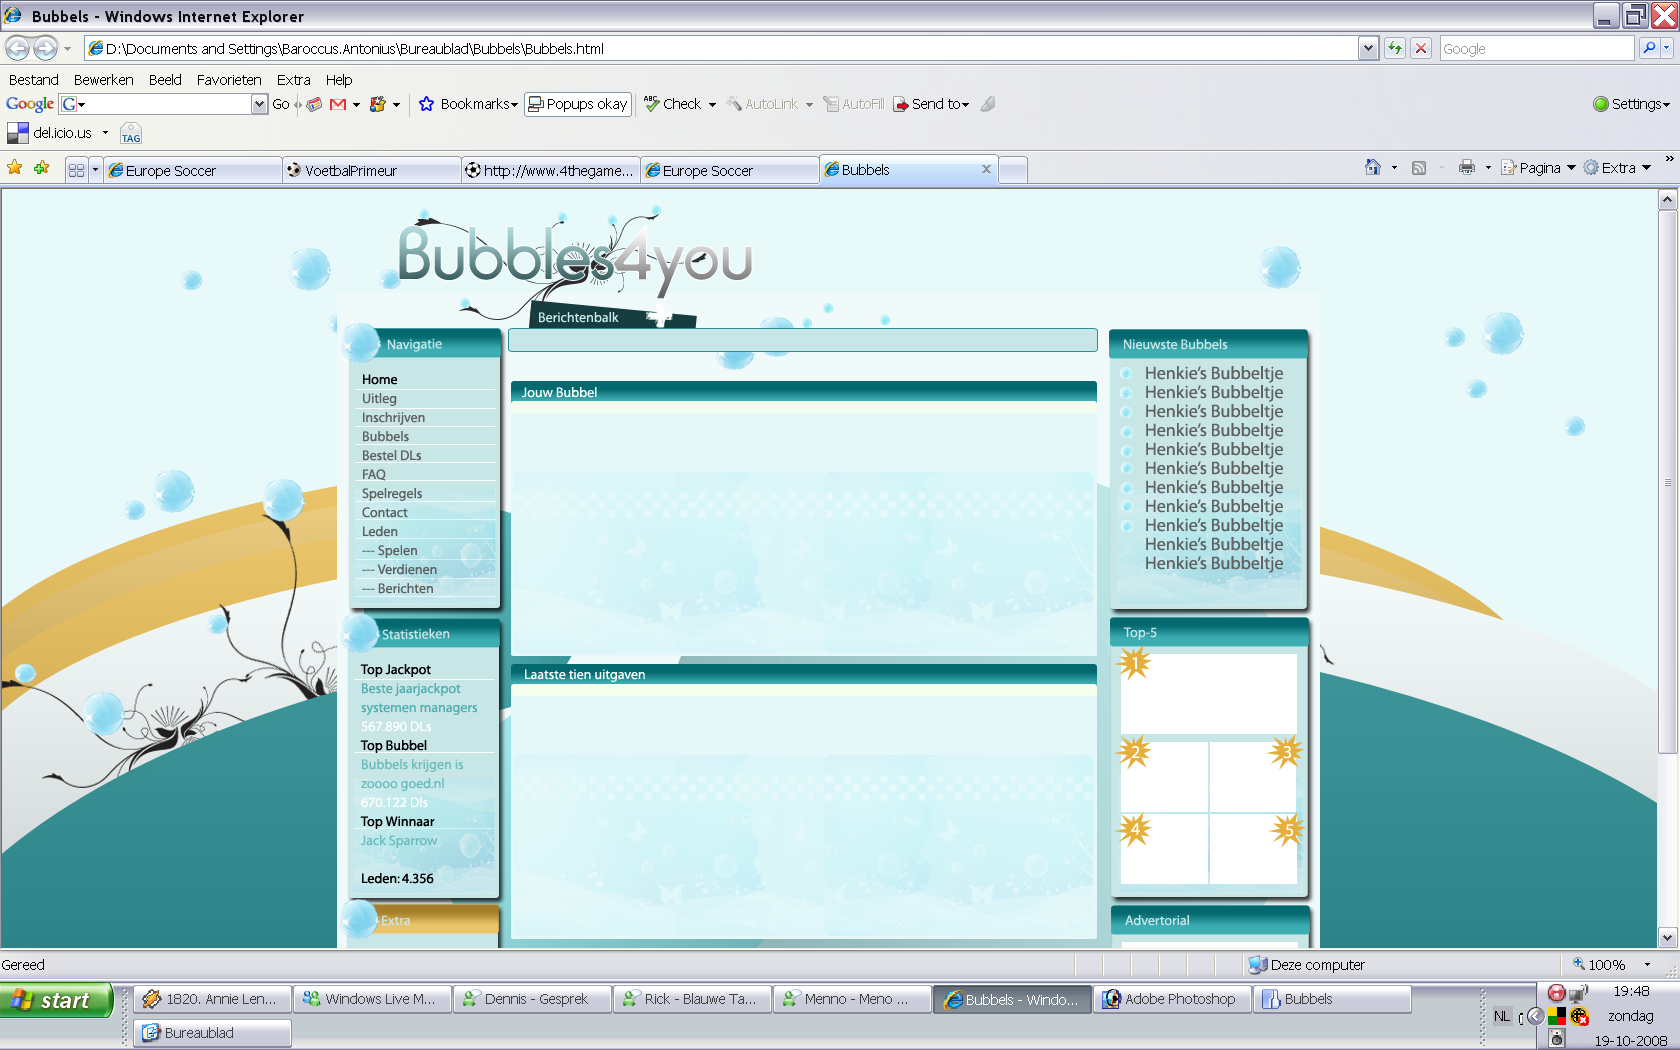The image size is (1680, 1050).
Task: Click the Berichtenbalk text field
Action: point(802,340)
